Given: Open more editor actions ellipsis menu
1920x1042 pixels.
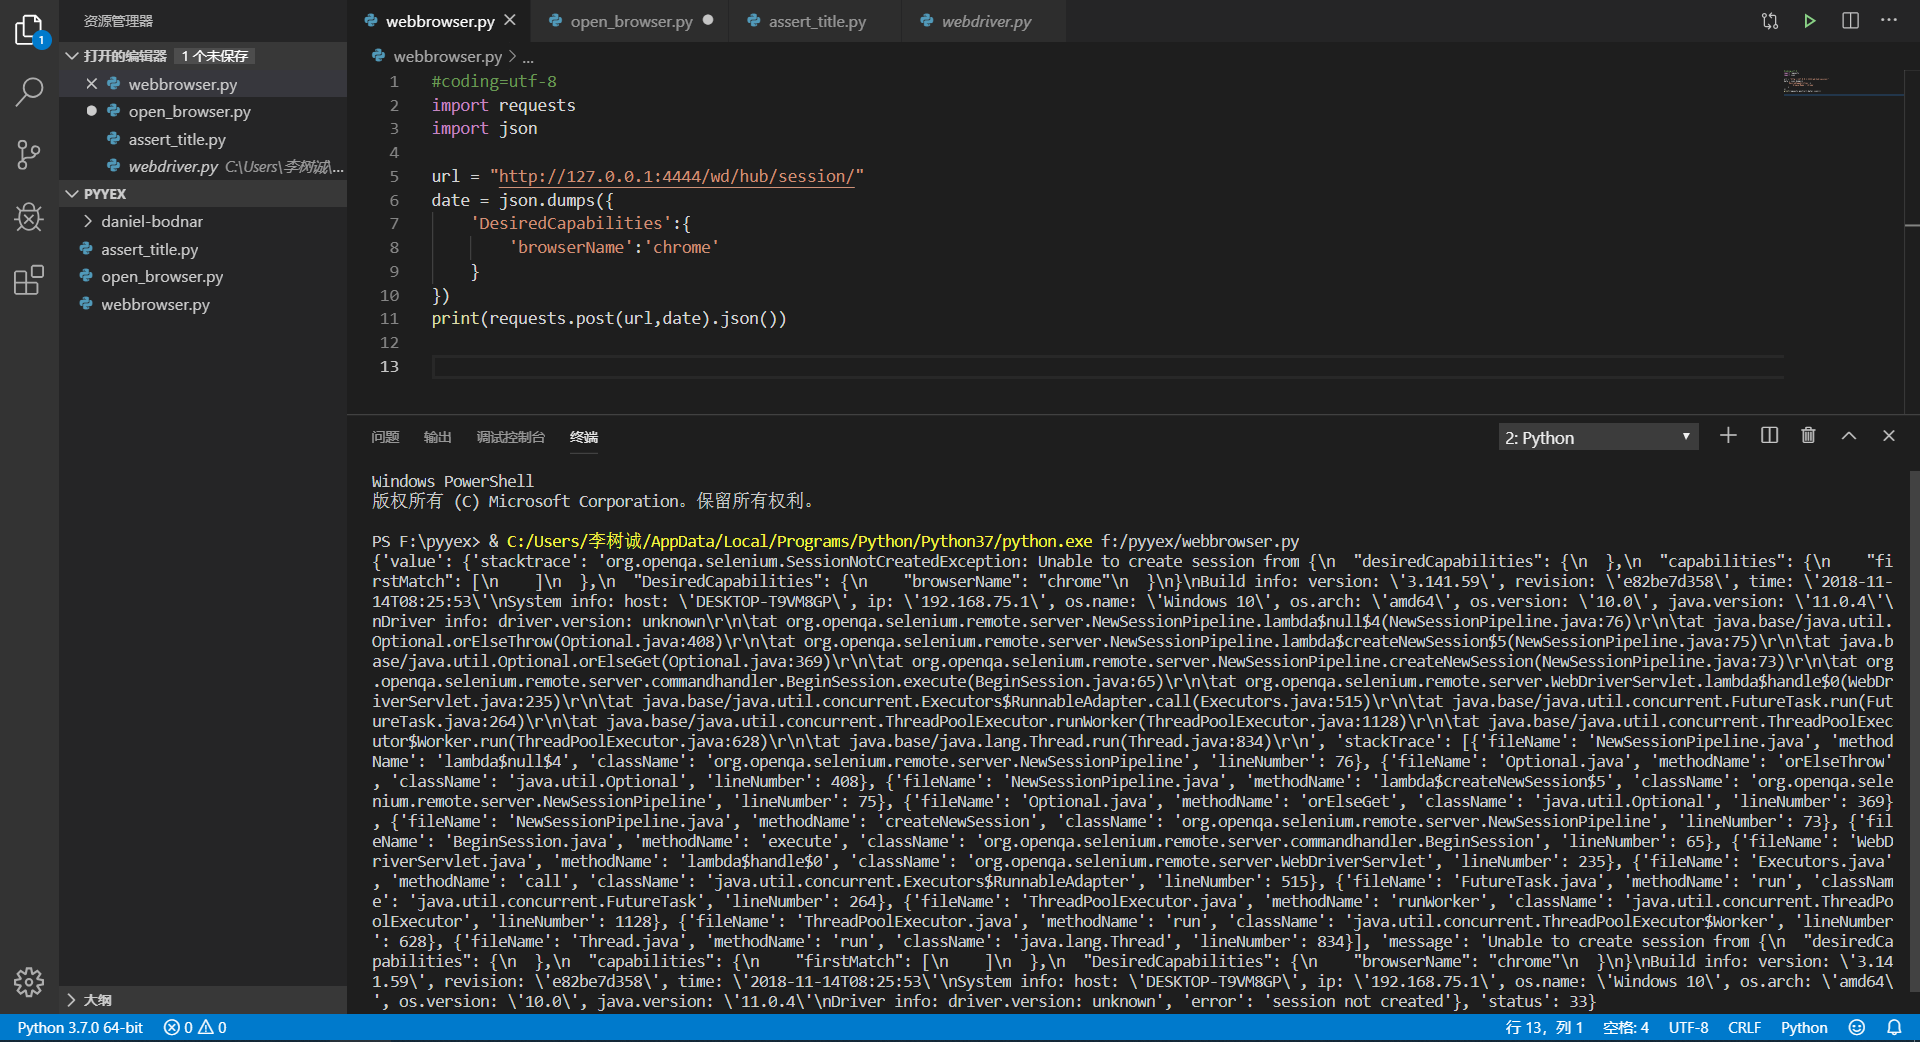Looking at the screenshot, I should point(1889,21).
